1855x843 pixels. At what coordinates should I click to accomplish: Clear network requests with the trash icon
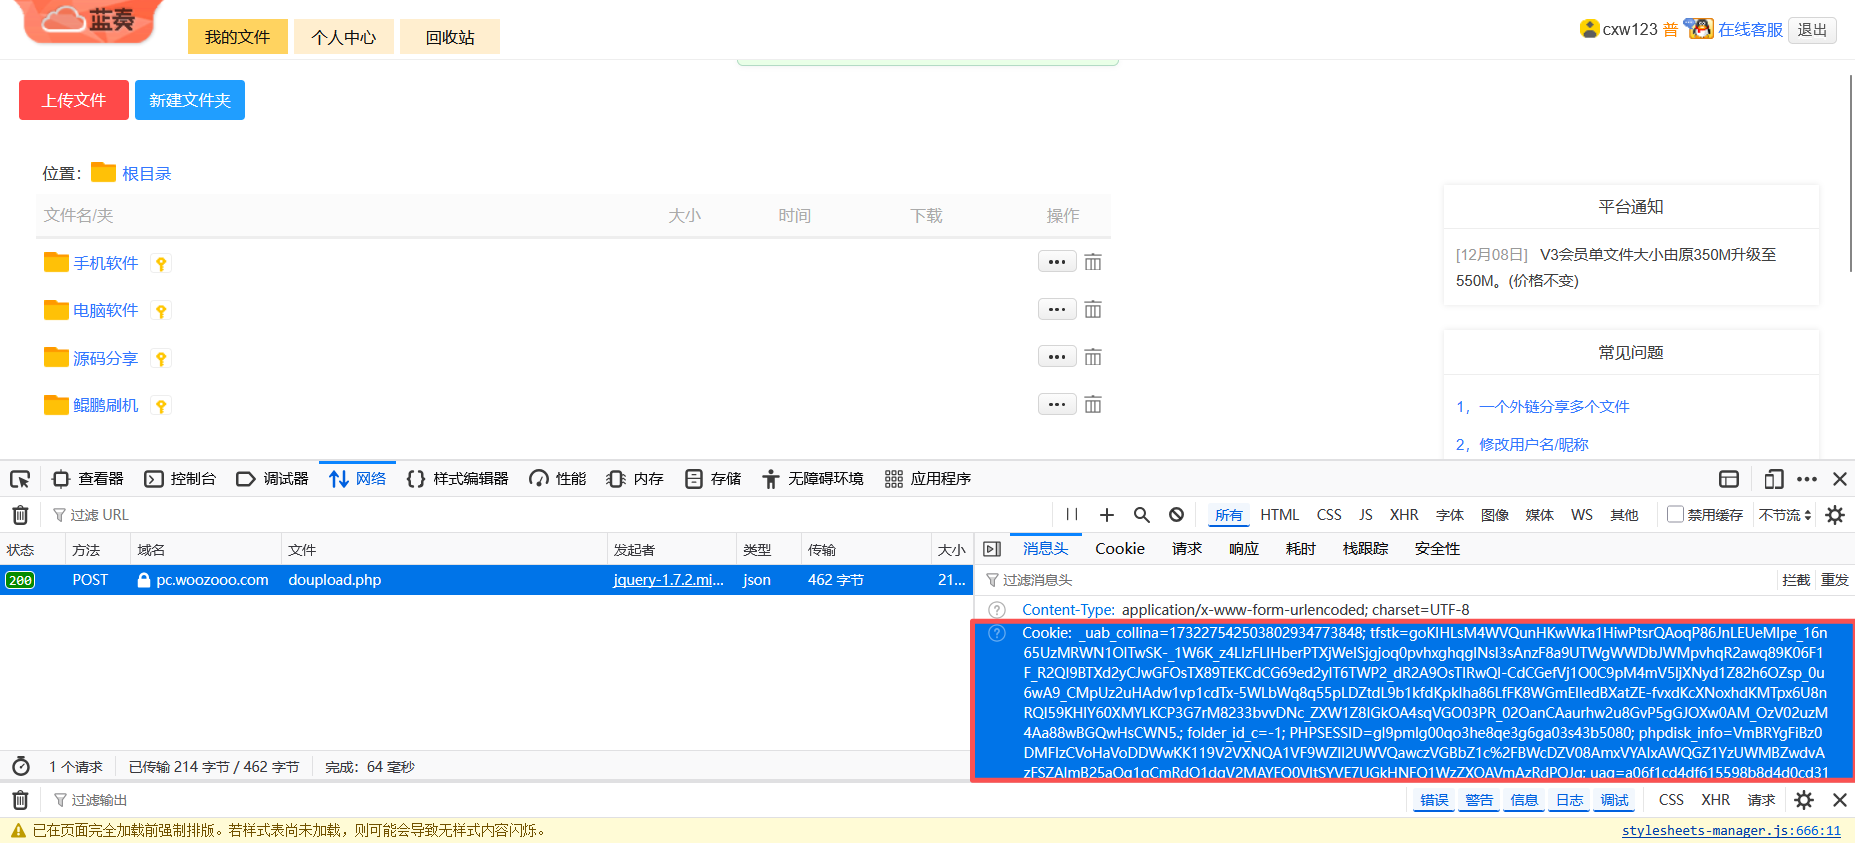[x=20, y=515]
